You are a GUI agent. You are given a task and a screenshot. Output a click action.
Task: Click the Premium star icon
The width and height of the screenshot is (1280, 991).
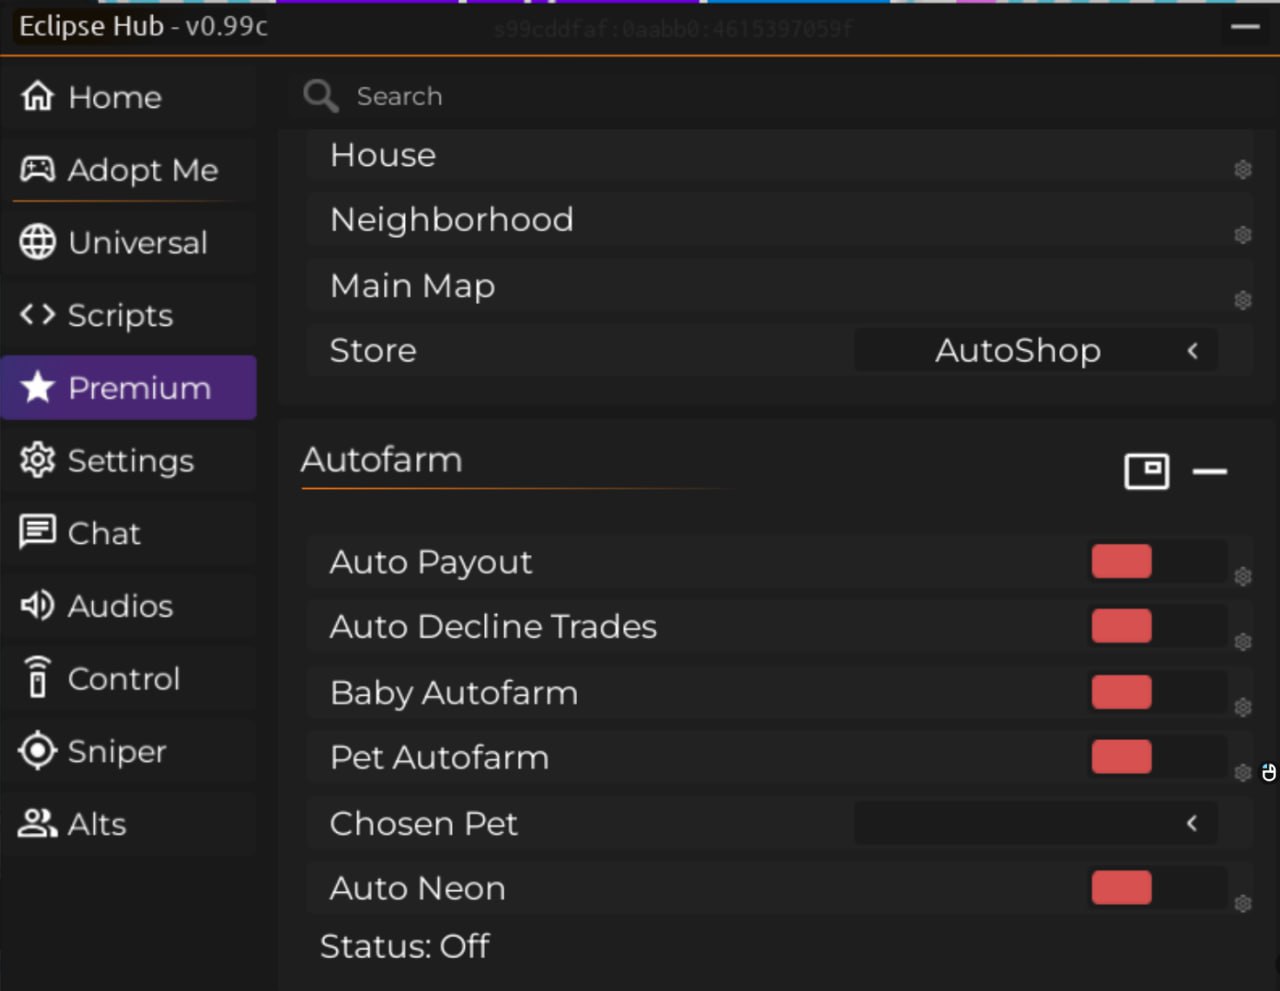click(38, 387)
